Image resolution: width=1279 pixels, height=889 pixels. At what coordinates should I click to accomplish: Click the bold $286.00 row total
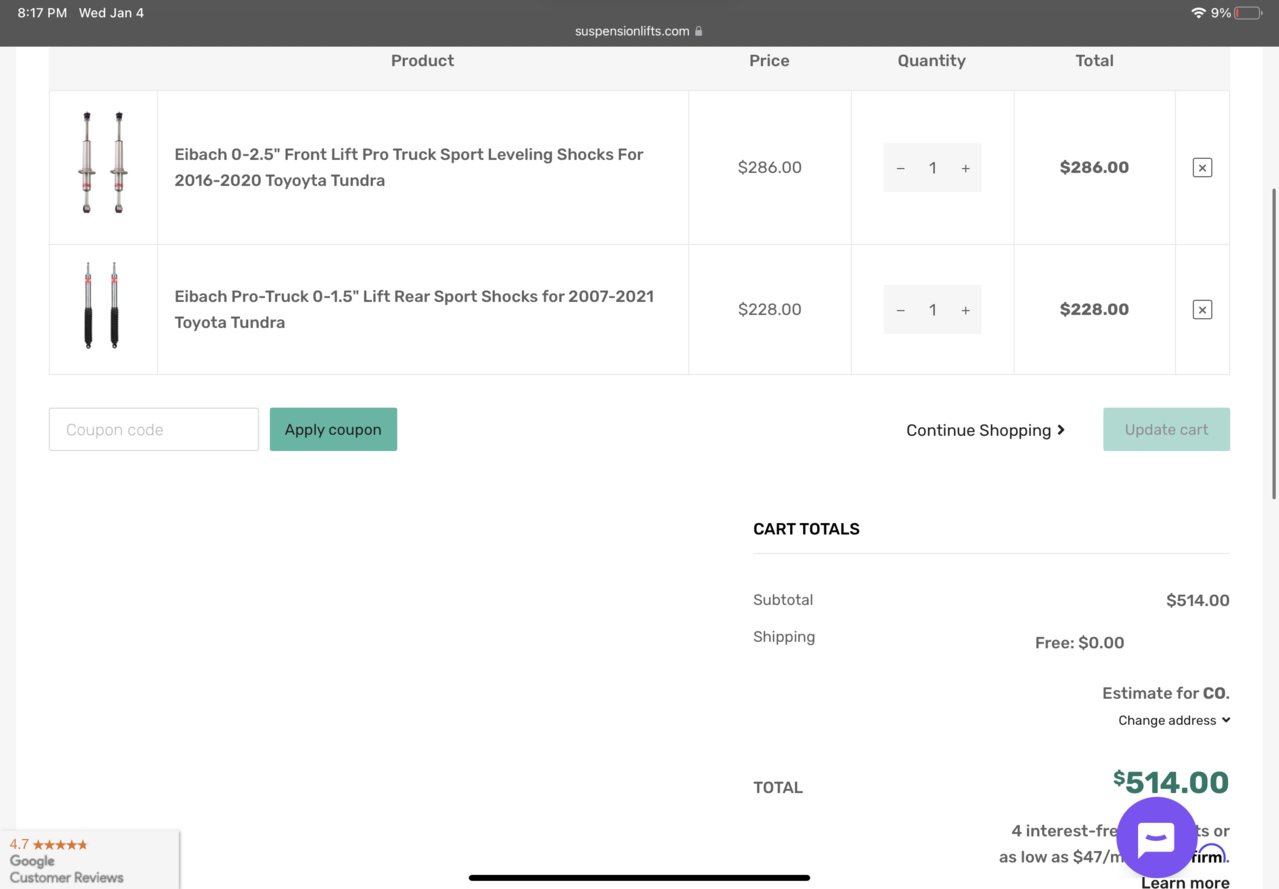point(1094,168)
